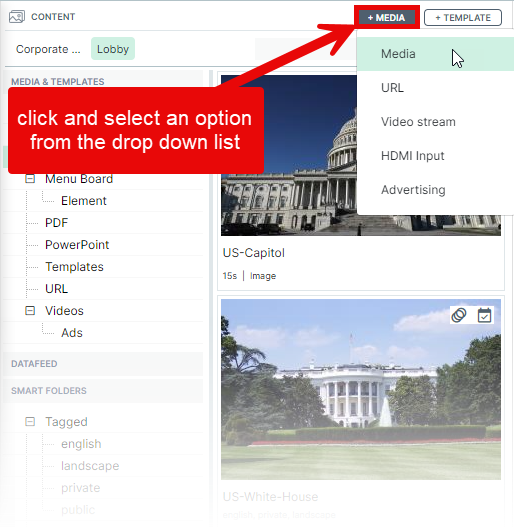Select the Ads subfolder
This screenshot has width=514, height=528.
pyautogui.click(x=72, y=333)
